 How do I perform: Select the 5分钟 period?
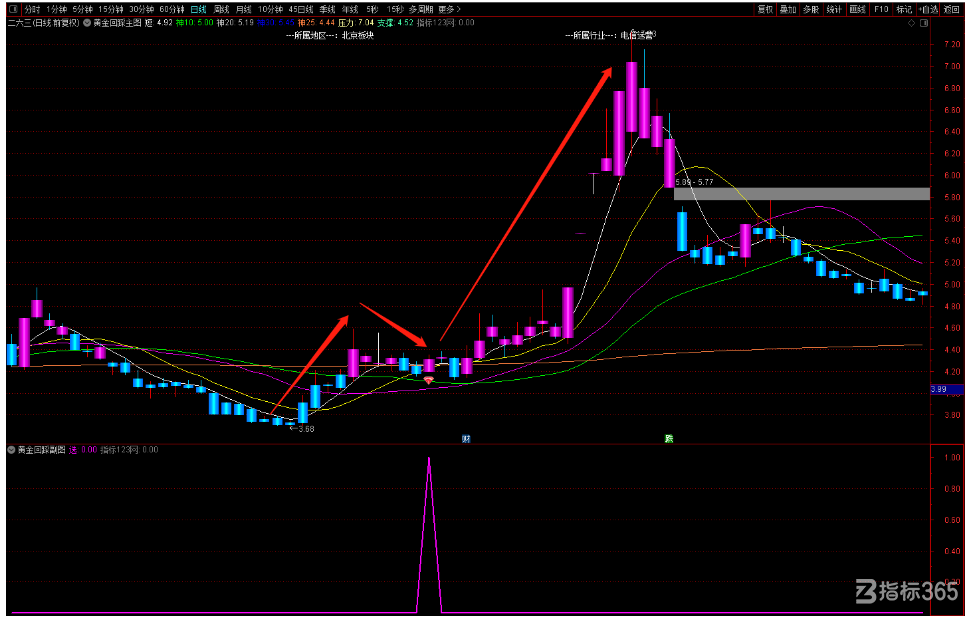82,9
